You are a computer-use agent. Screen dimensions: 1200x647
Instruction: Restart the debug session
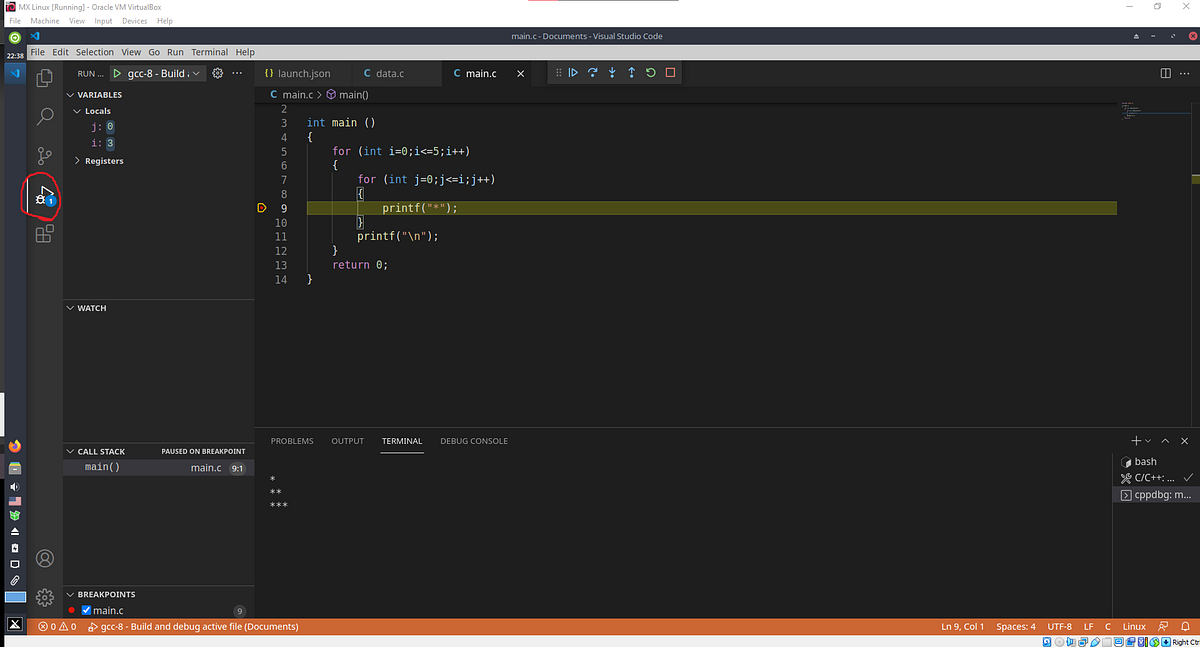click(650, 72)
